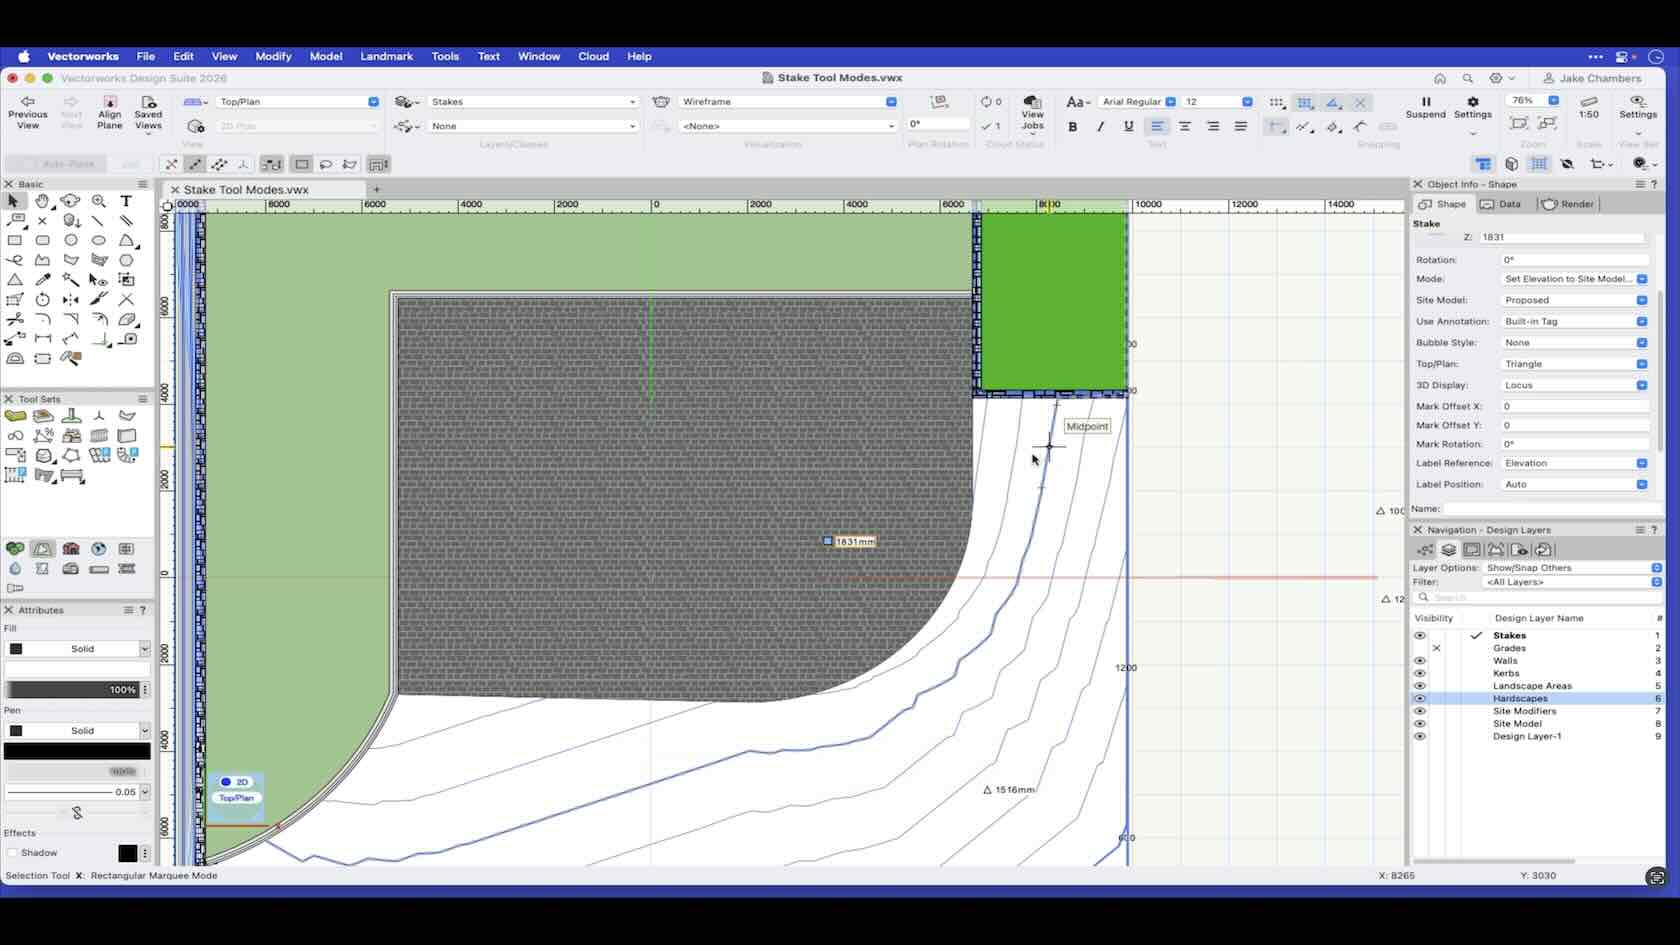The width and height of the screenshot is (1680, 945).
Task: Toggle bold text formatting
Action: (x=1073, y=127)
